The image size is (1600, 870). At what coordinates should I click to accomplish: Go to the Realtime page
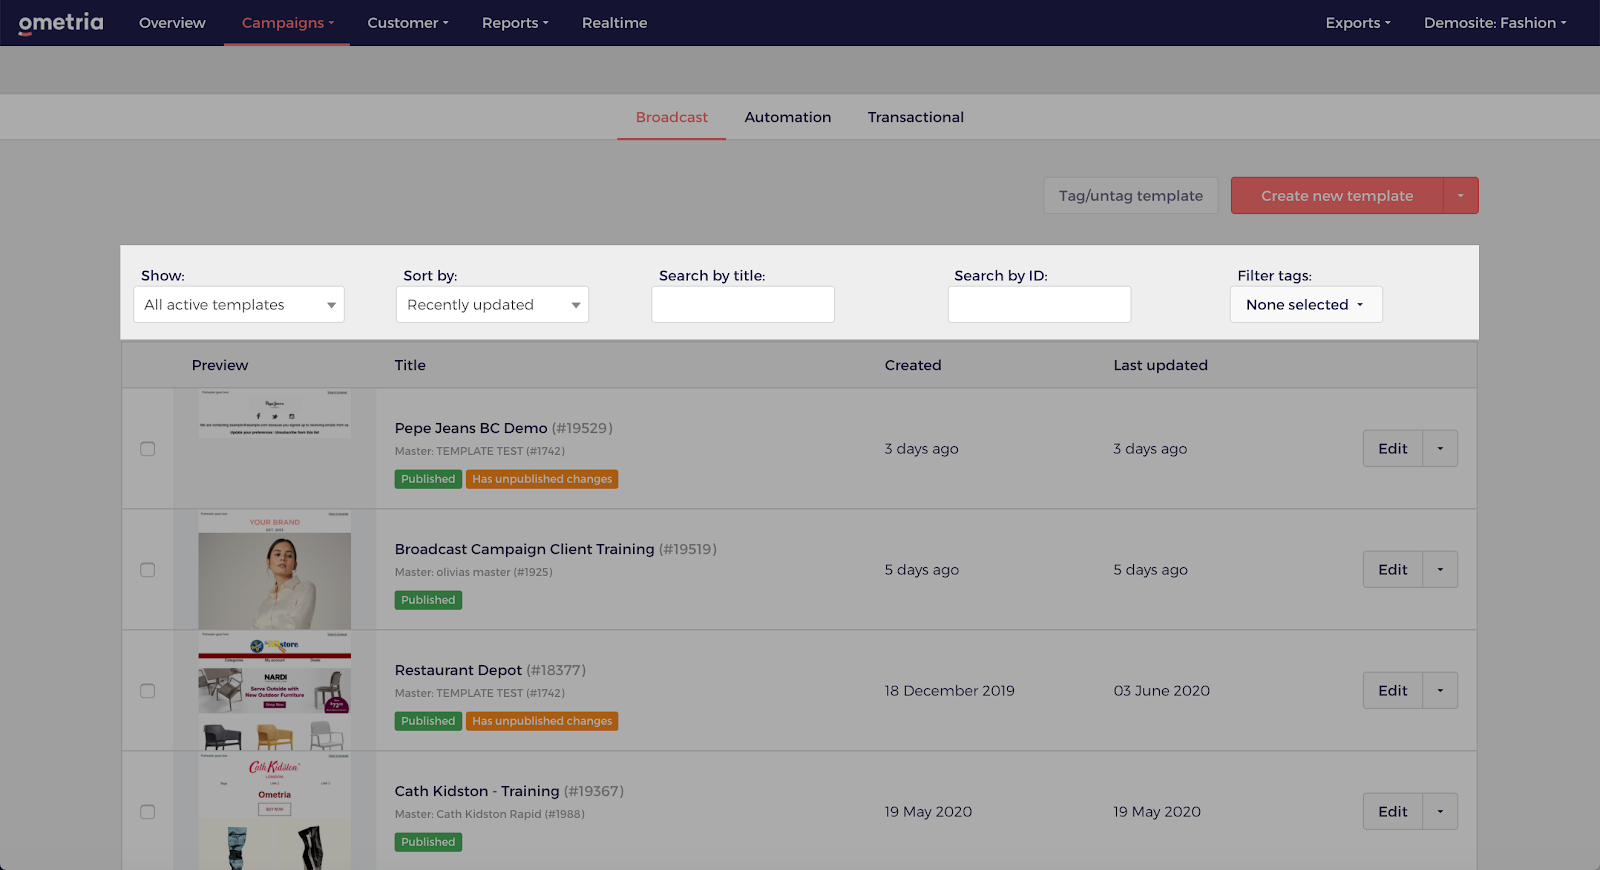614,23
